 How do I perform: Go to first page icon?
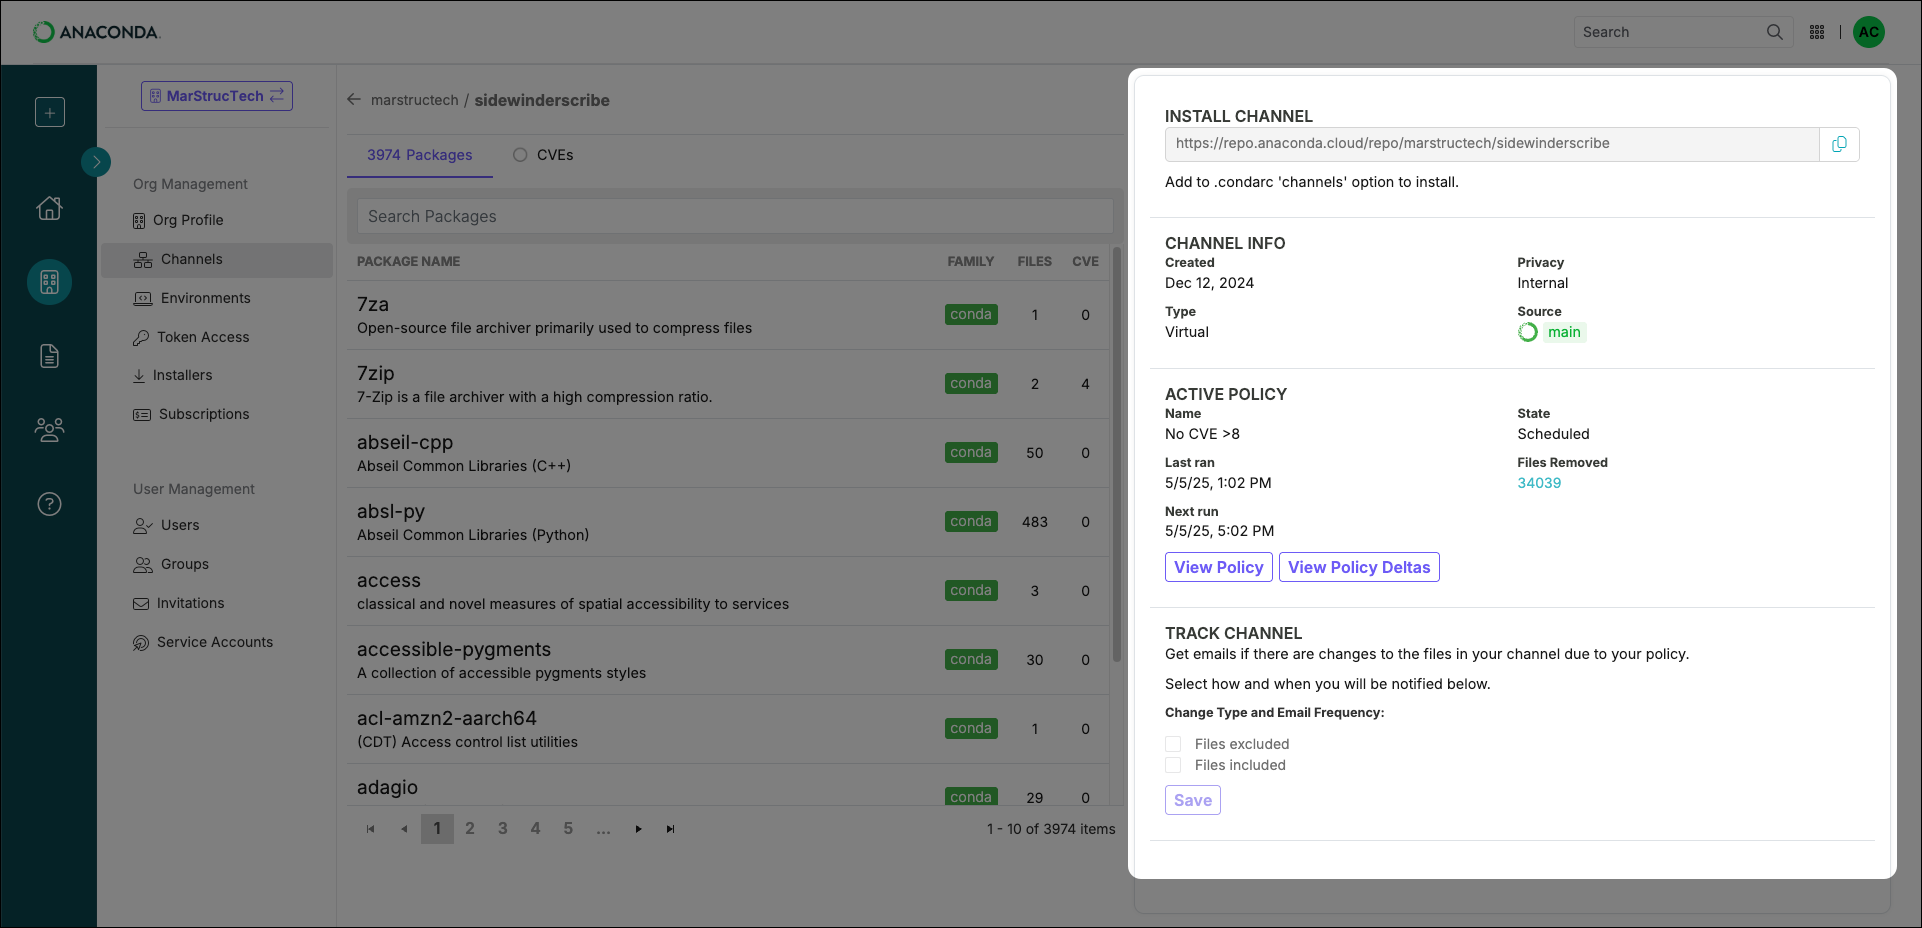click(371, 829)
